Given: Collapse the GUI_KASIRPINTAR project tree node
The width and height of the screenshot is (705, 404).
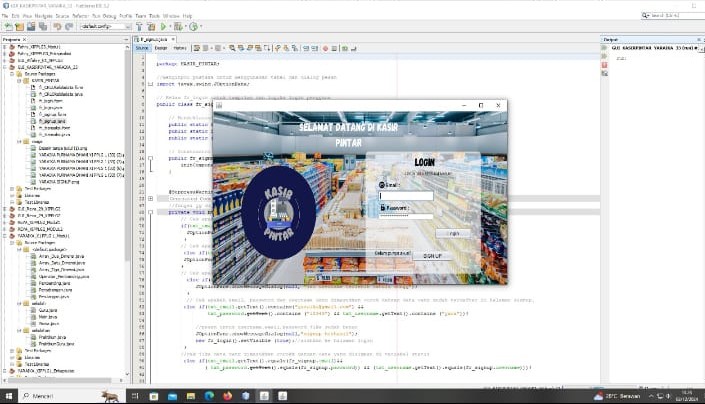Looking at the screenshot, I should tap(4, 68).
